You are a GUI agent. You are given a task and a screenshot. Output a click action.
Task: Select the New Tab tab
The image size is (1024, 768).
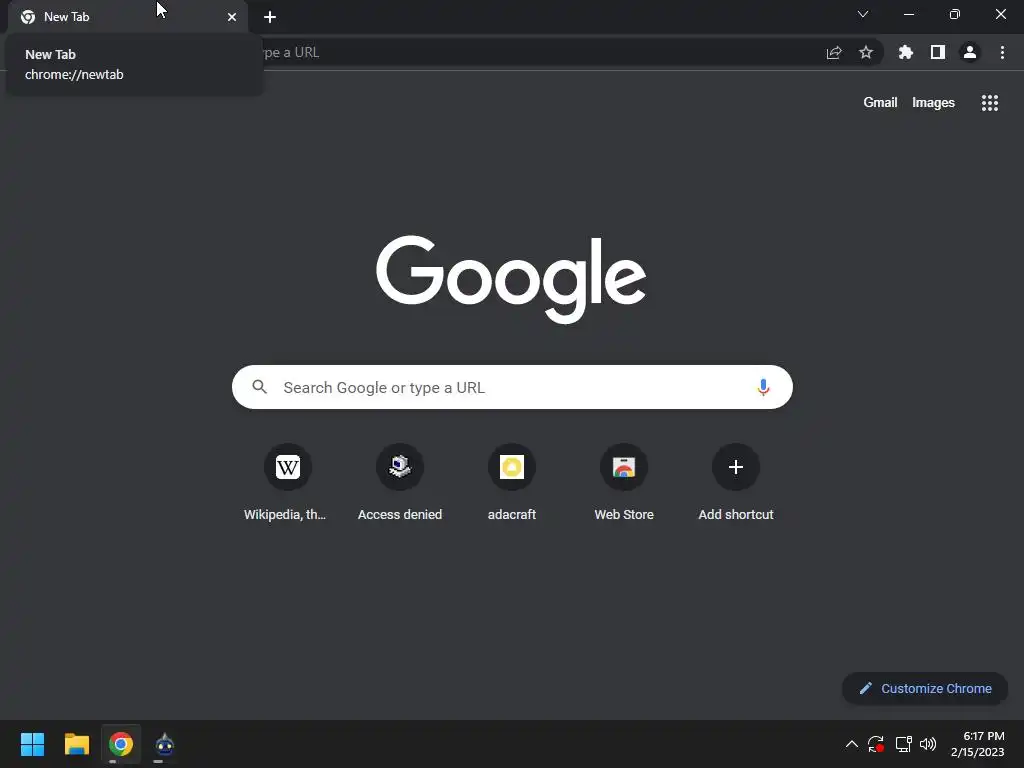coord(127,17)
